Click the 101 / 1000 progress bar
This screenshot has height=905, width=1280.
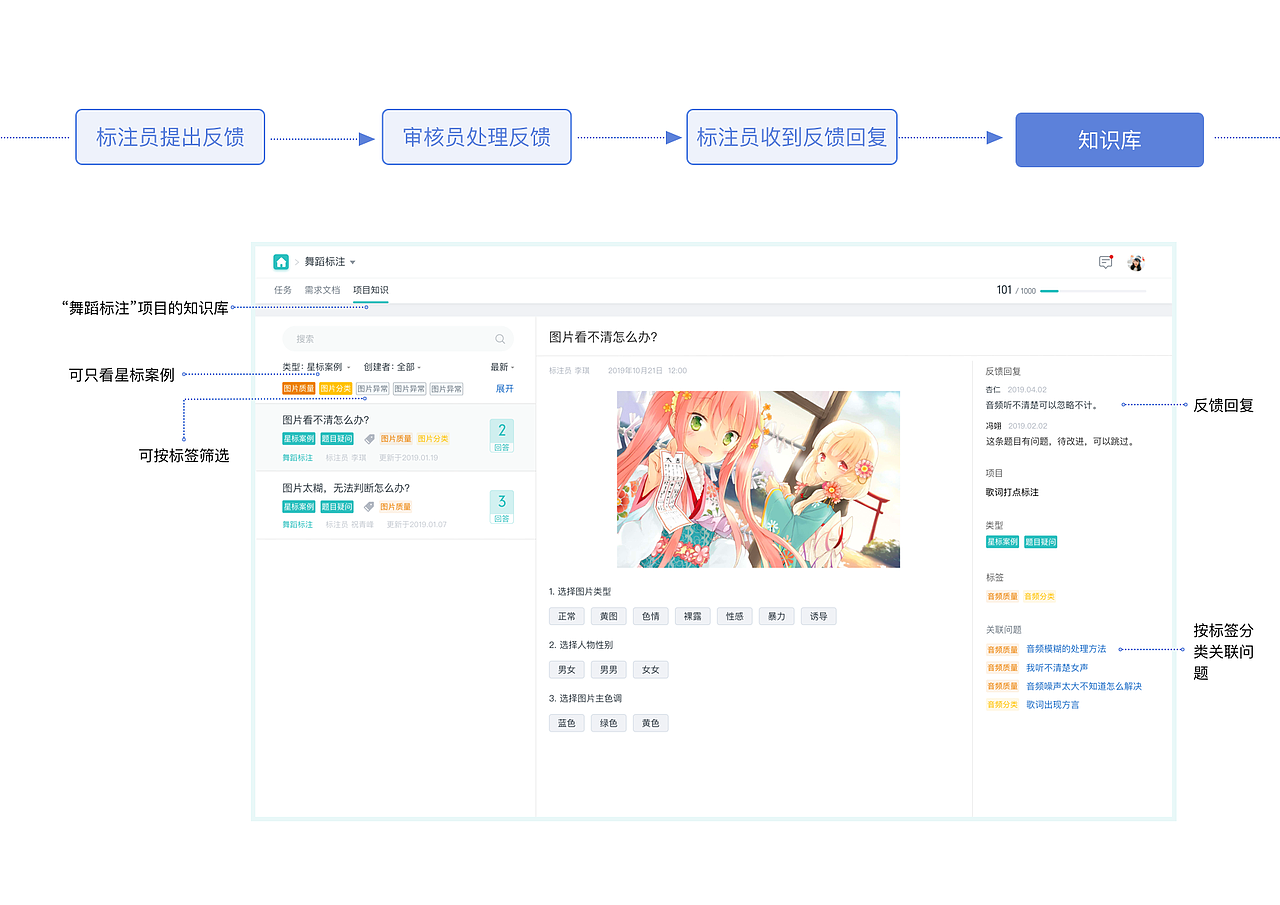point(1093,291)
